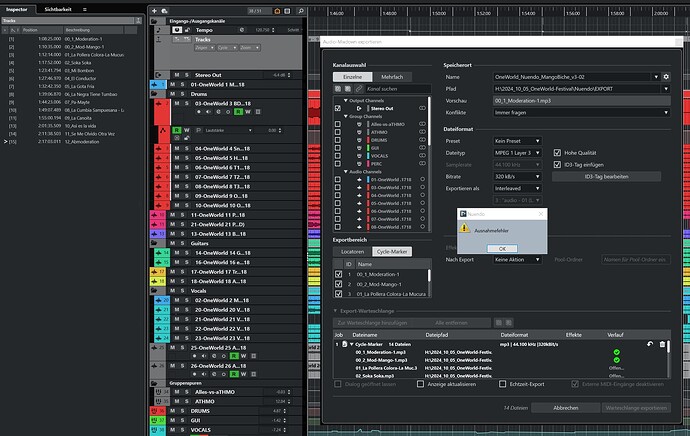This screenshot has width=690, height=436.
Task: Activate the Tempo track toggle
Action: [177, 30]
